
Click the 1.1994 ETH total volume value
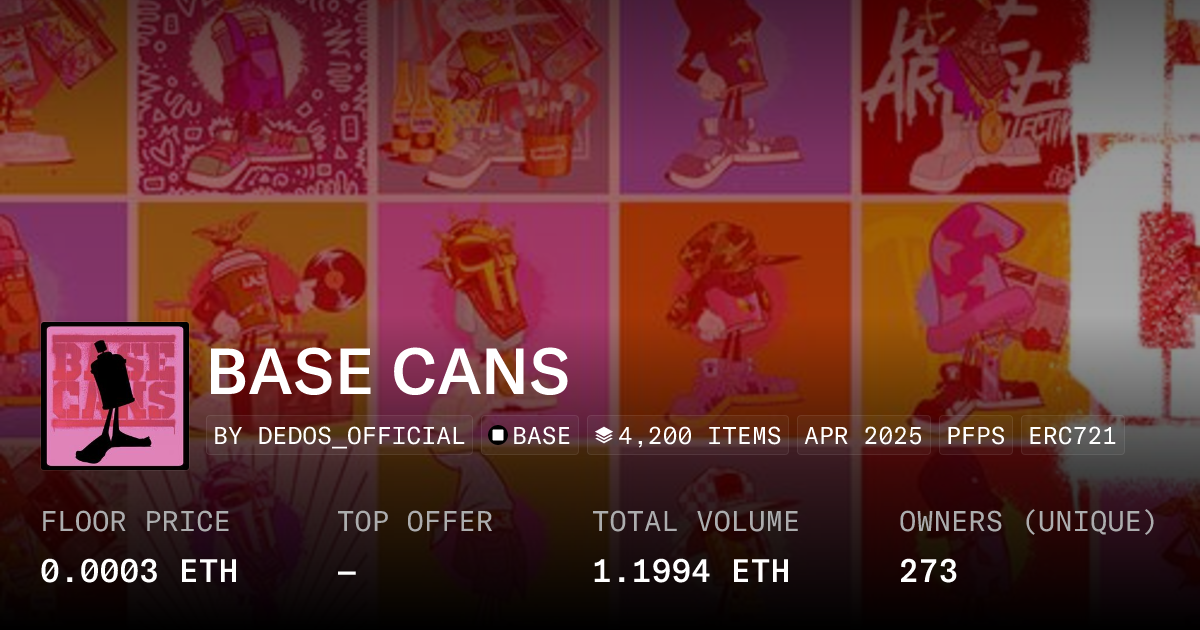(x=691, y=571)
